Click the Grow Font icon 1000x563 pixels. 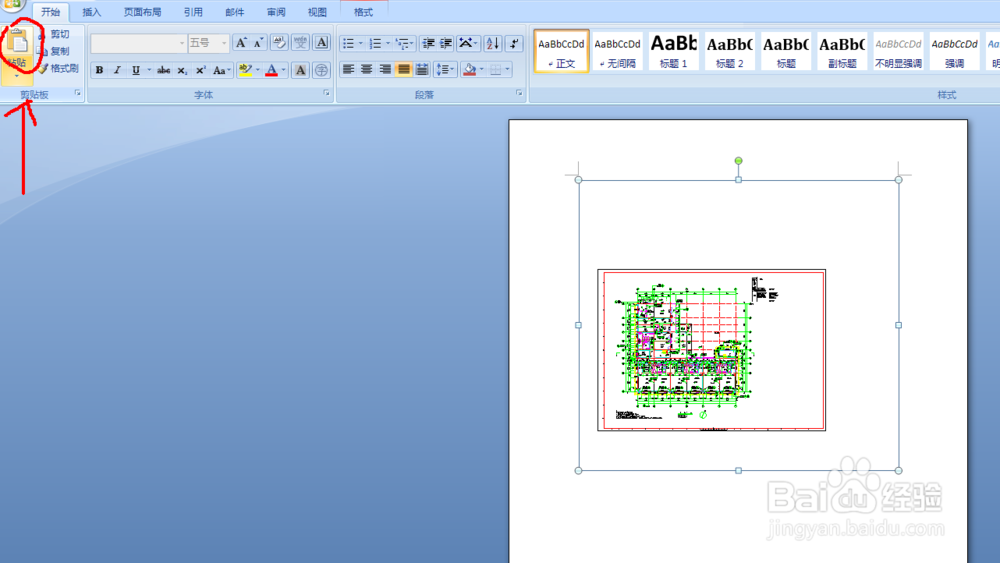[x=240, y=43]
